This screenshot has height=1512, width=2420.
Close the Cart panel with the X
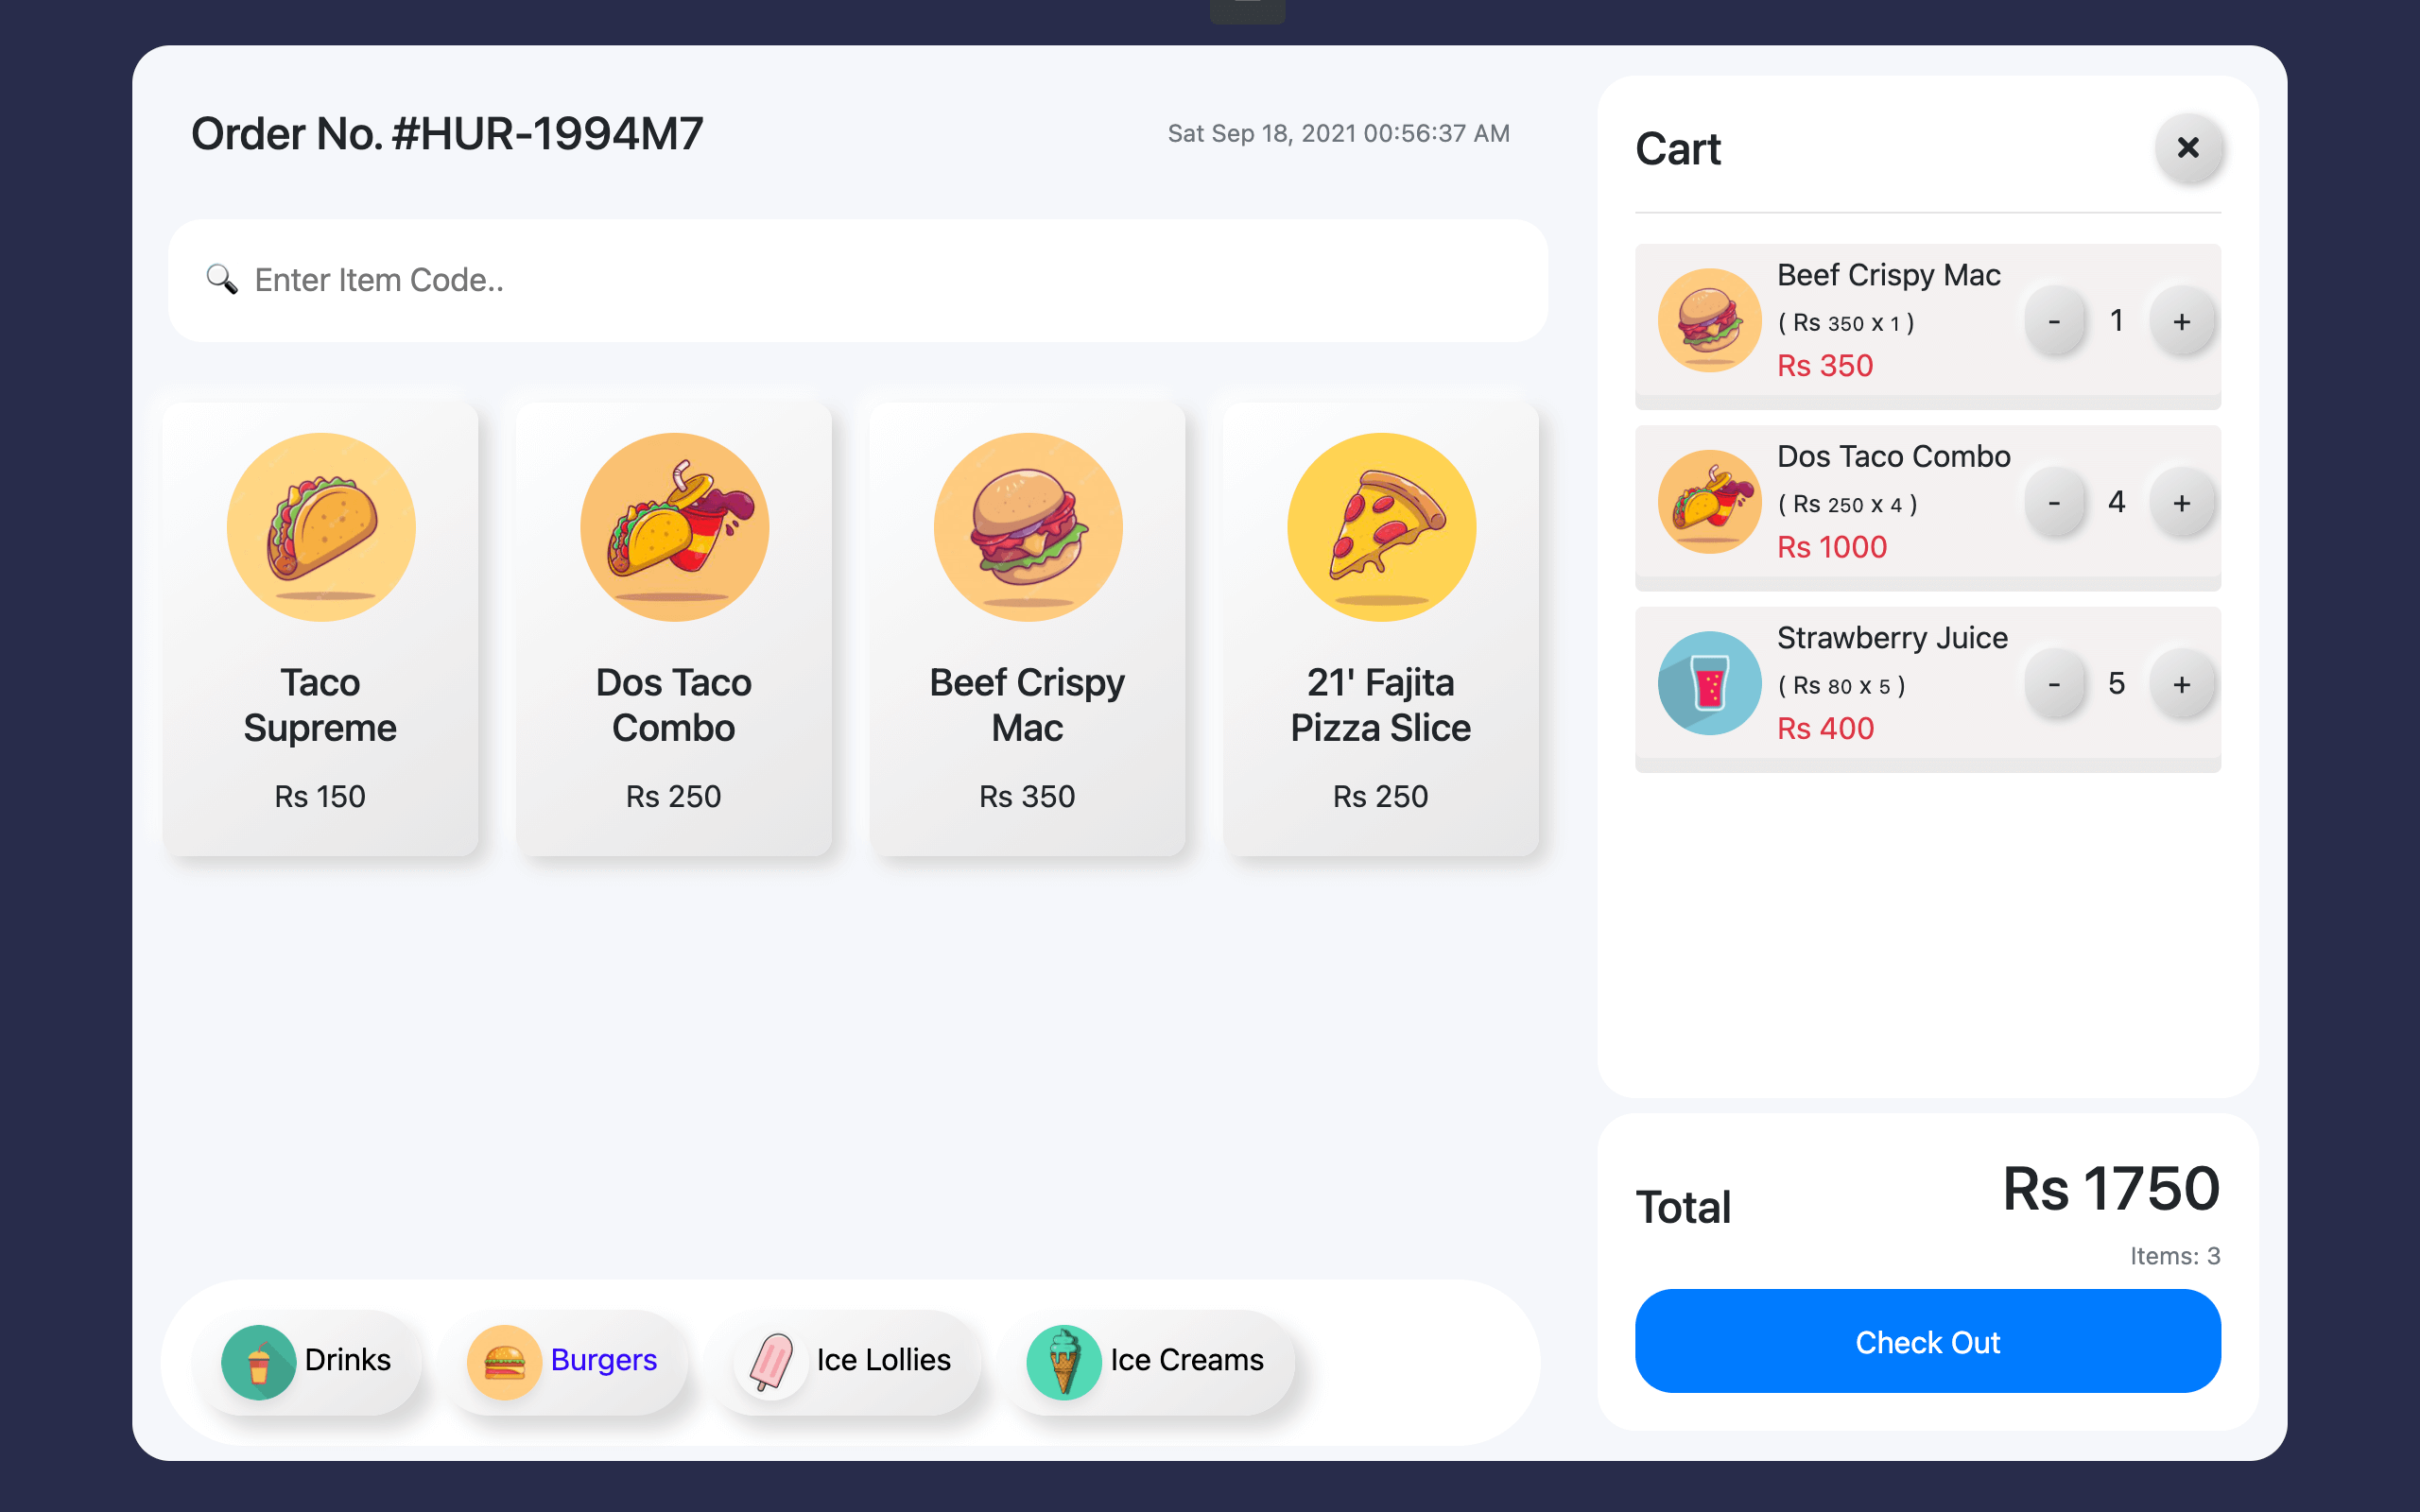2187,148
